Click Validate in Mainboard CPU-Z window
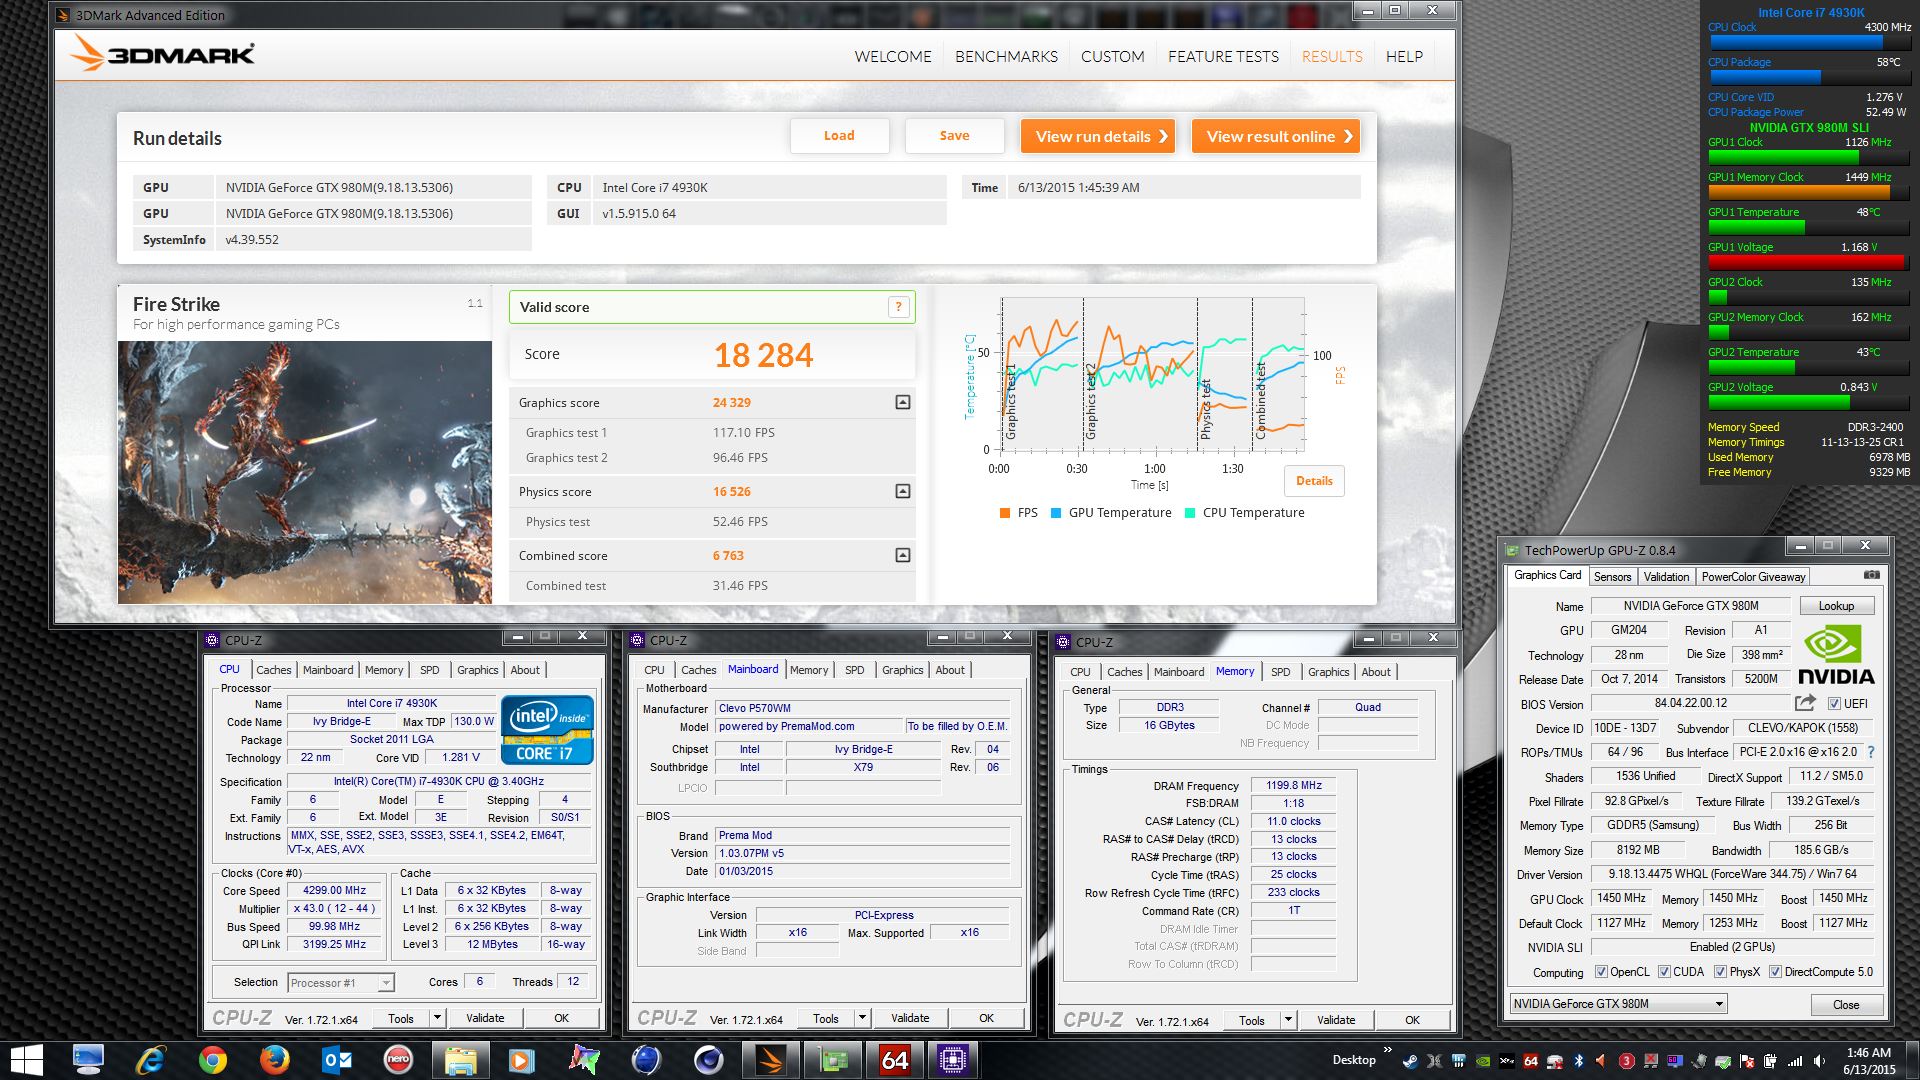The height and width of the screenshot is (1080, 1920). click(x=910, y=1018)
